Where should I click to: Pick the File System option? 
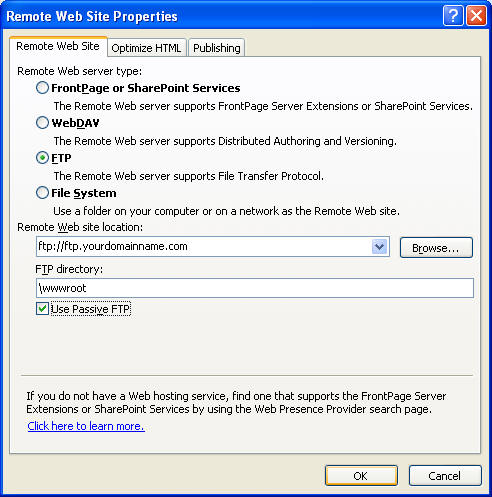42,193
